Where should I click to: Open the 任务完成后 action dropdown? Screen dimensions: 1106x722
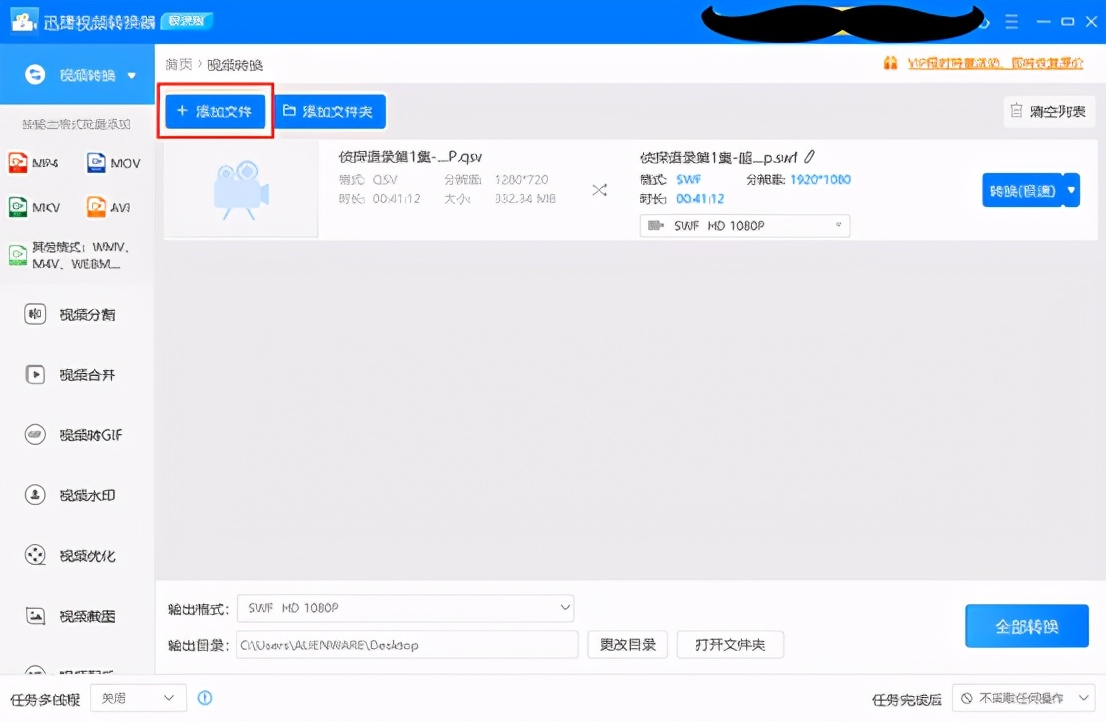[1023, 698]
